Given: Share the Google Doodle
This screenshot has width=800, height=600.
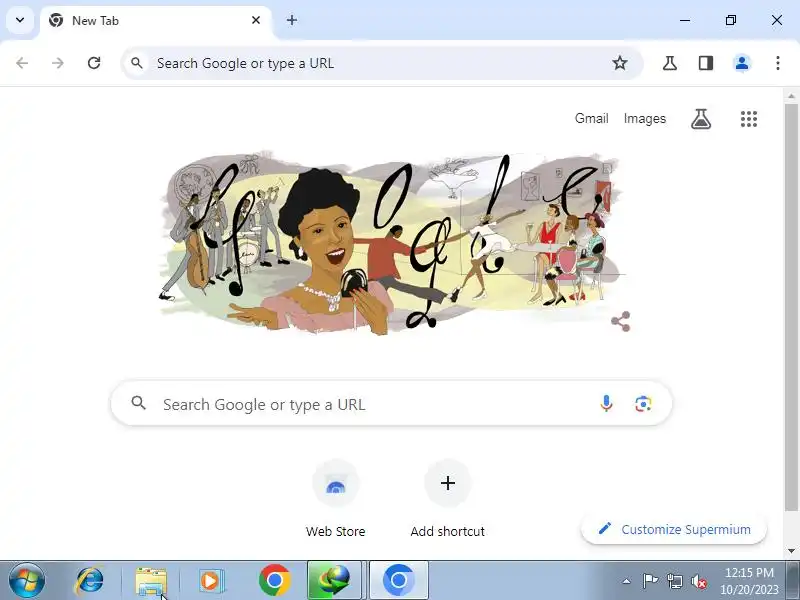Looking at the screenshot, I should point(620,321).
